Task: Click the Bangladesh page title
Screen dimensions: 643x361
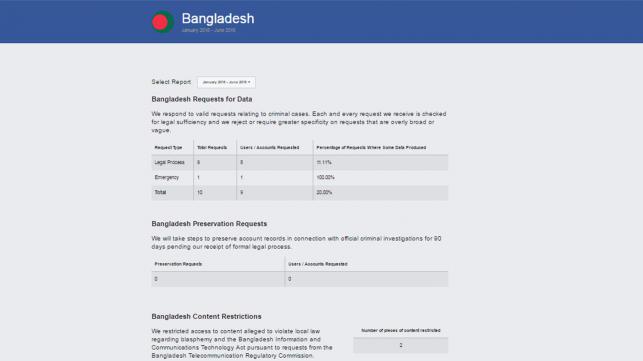Action: [218, 18]
